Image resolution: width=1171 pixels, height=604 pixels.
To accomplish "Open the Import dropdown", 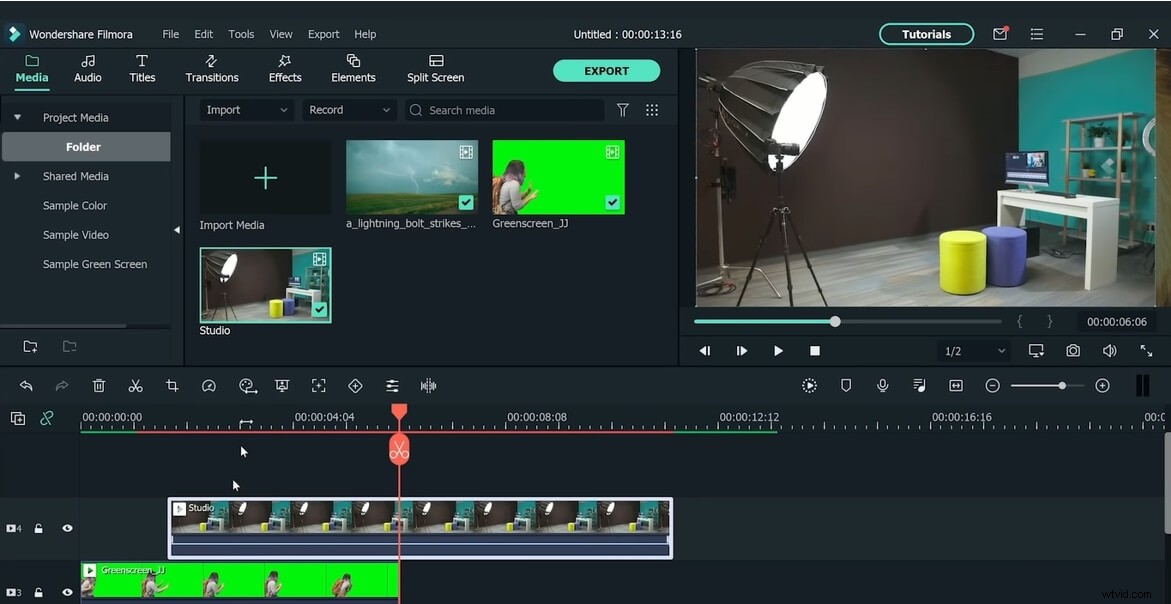I will (x=246, y=110).
